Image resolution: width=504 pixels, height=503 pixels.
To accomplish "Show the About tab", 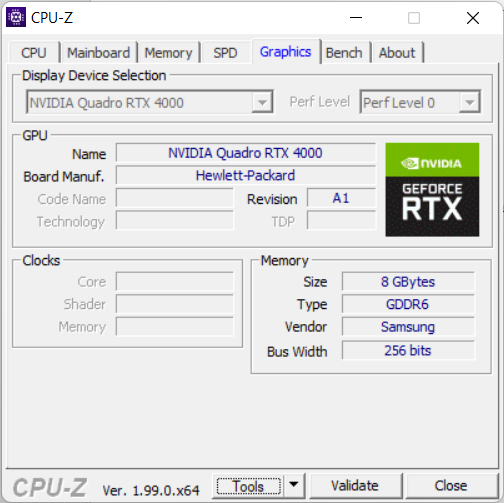I will coord(397,53).
